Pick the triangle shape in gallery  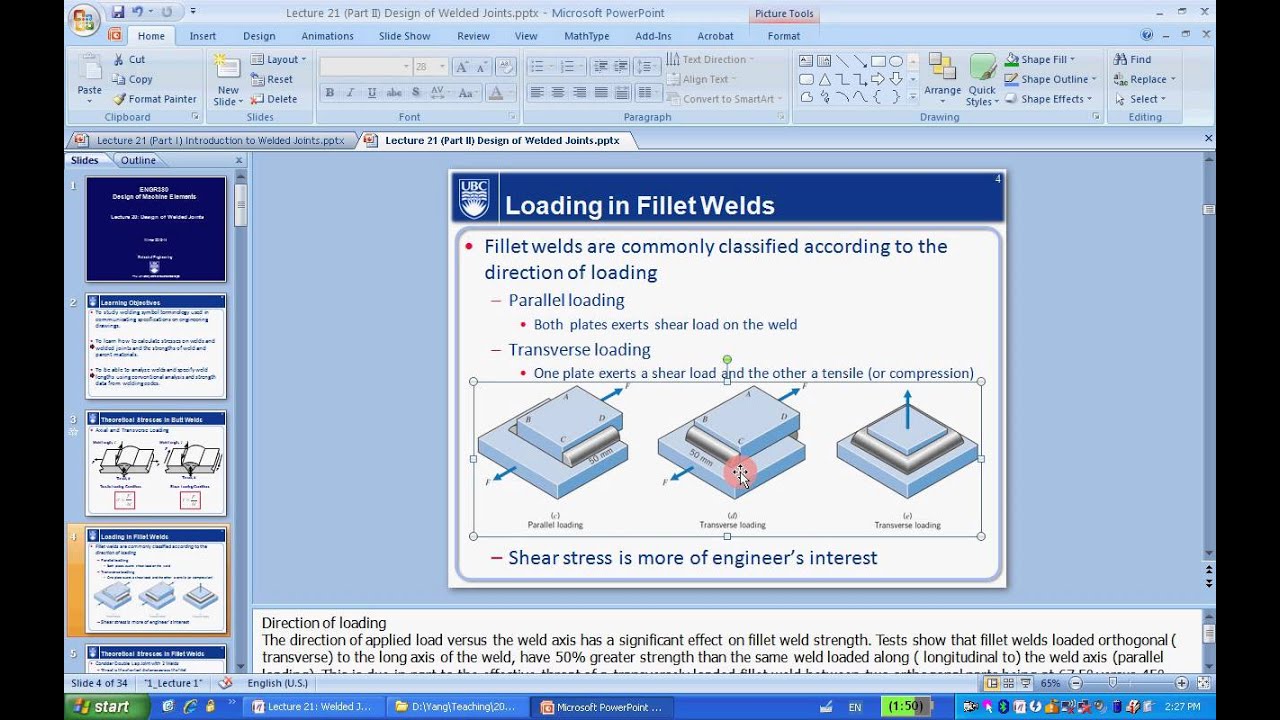824,79
